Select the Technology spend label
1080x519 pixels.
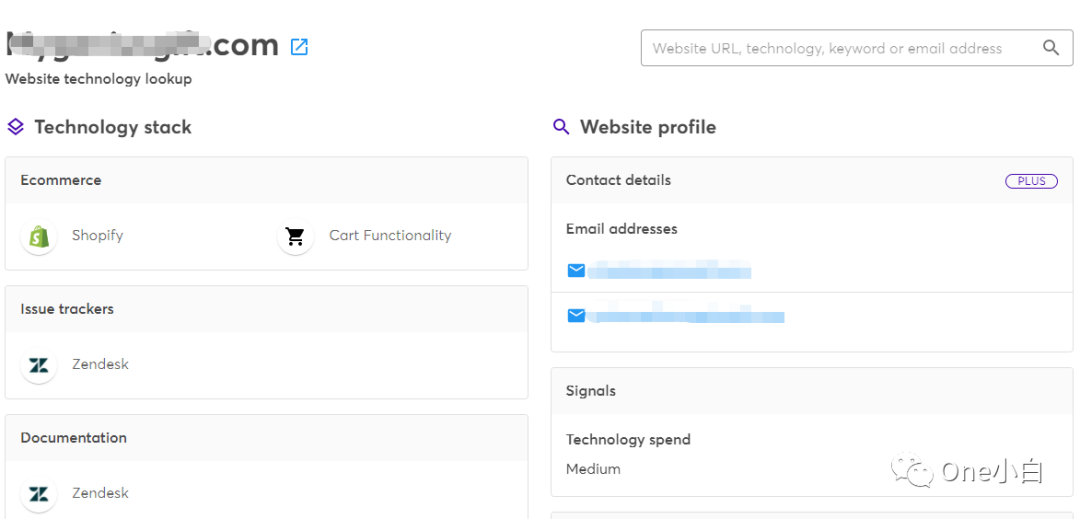tap(628, 439)
